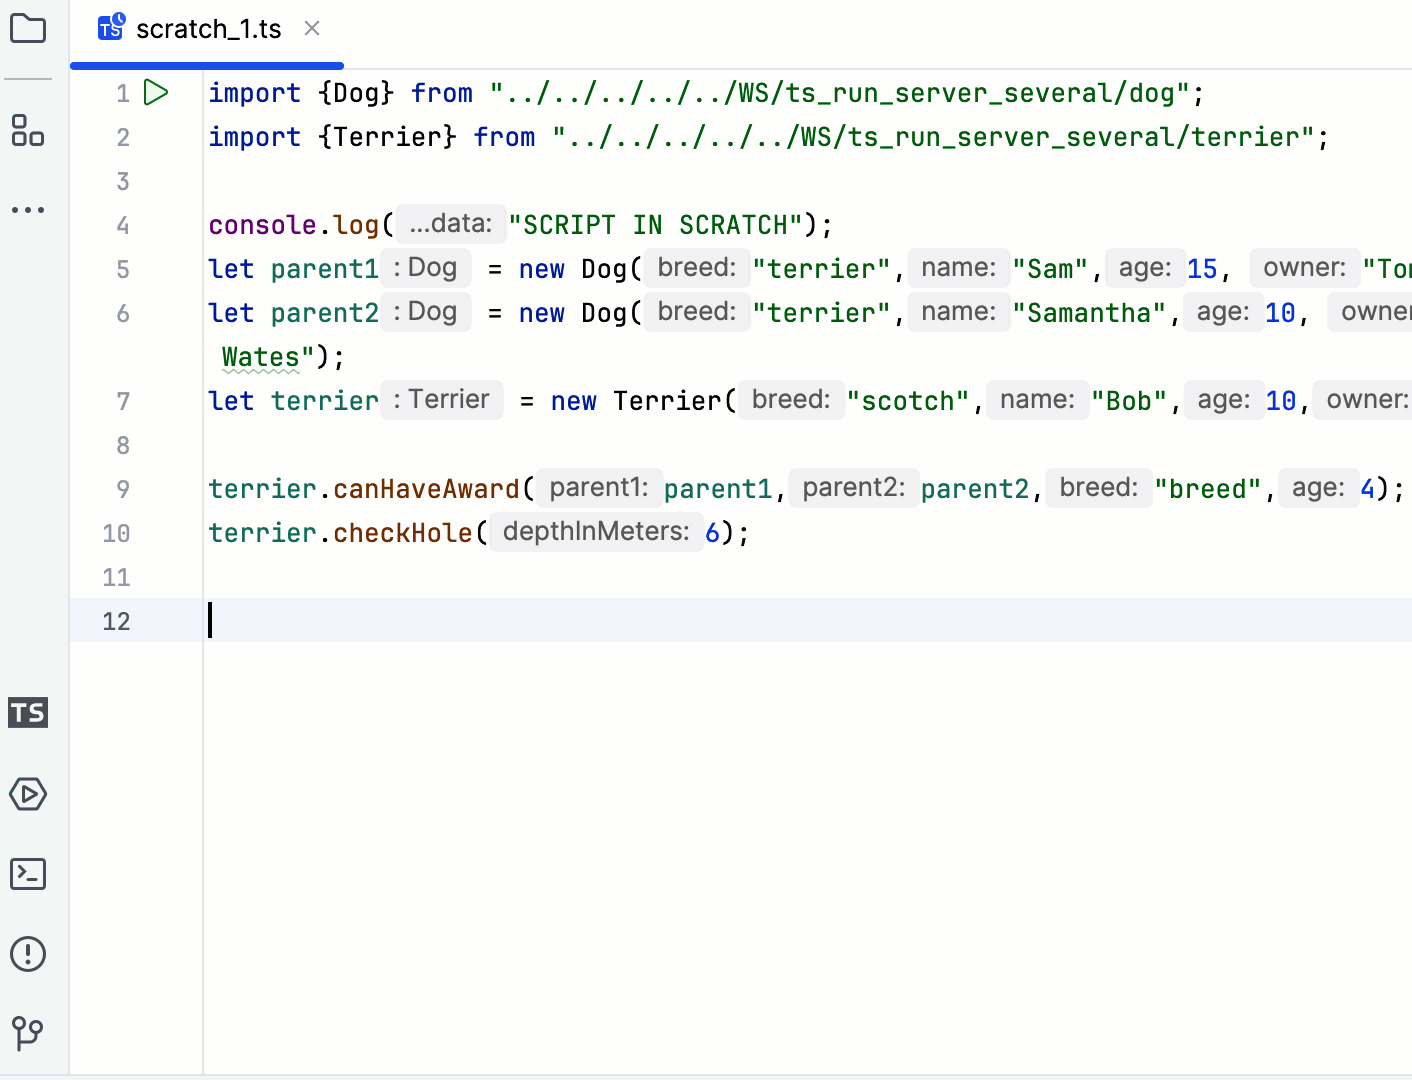
Task: Open the Services tool window
Action: coord(28,794)
